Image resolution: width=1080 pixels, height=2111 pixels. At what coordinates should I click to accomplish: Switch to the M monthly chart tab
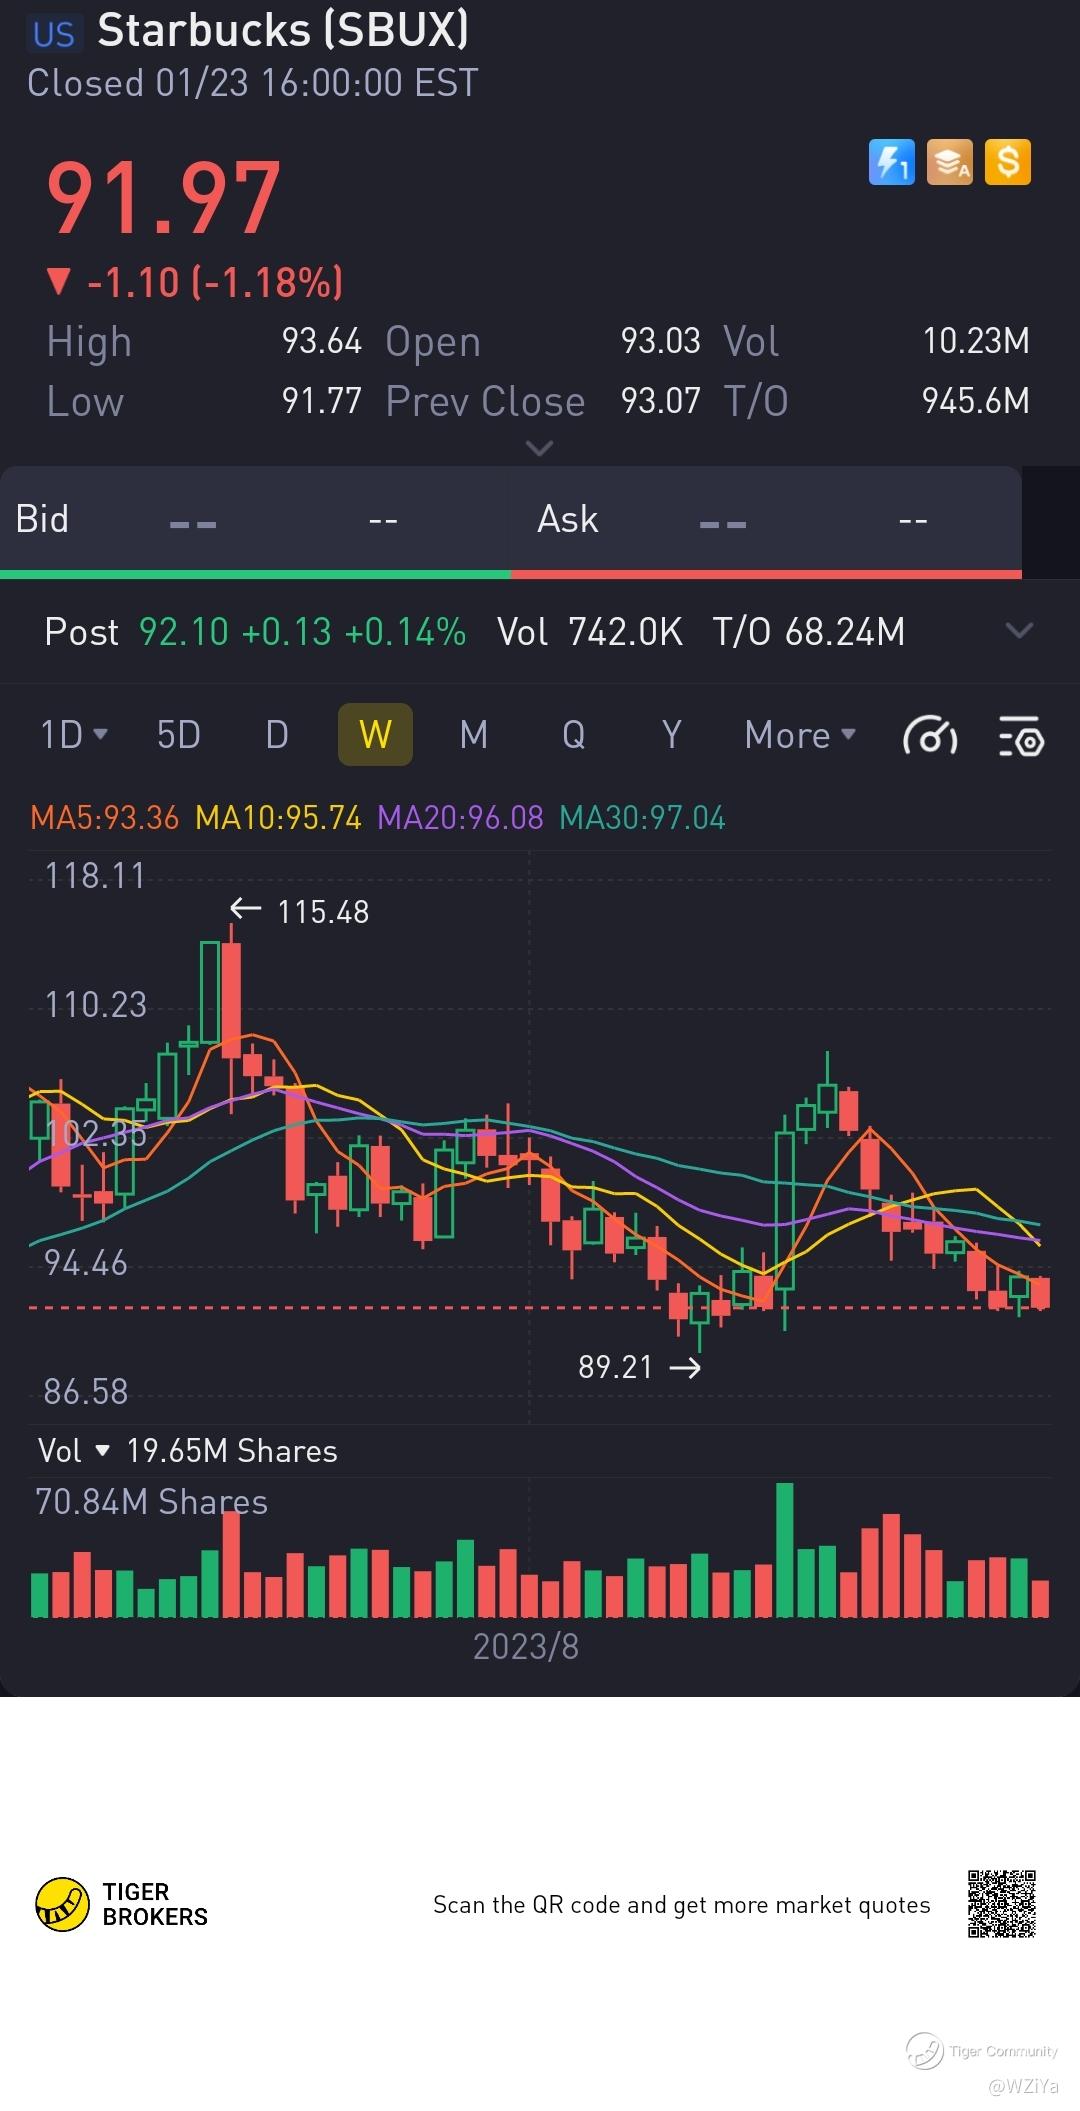pos(474,735)
